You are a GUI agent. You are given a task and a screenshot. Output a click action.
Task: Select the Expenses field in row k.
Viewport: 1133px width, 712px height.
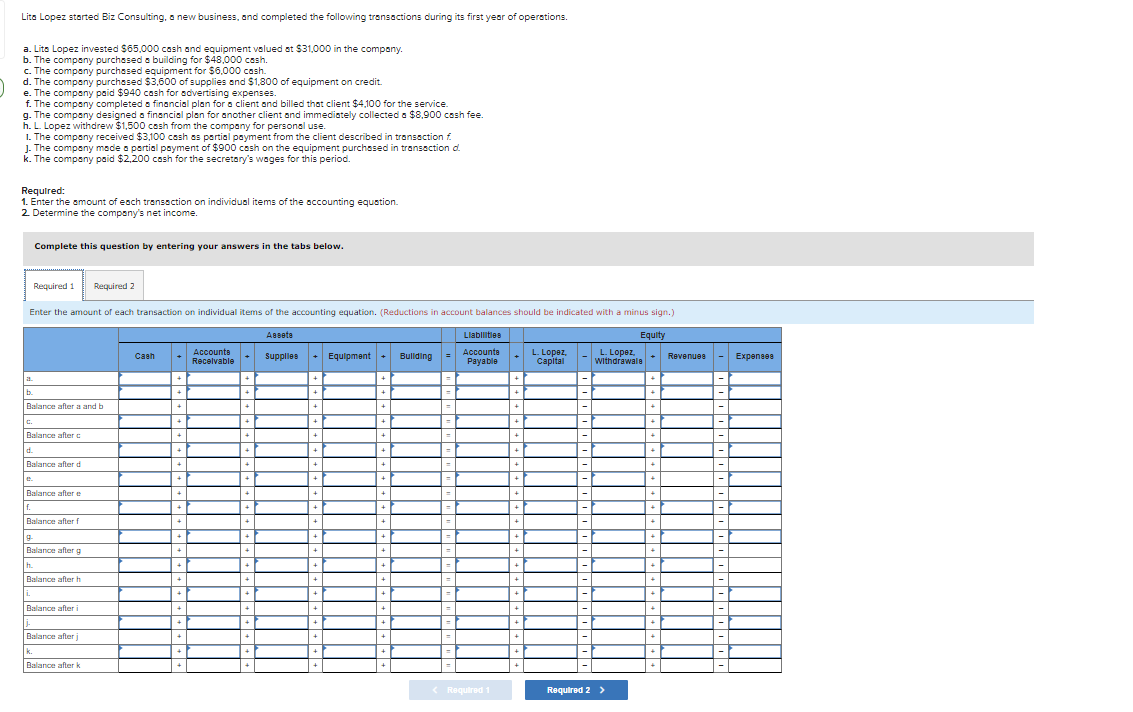pyautogui.click(x=754, y=651)
